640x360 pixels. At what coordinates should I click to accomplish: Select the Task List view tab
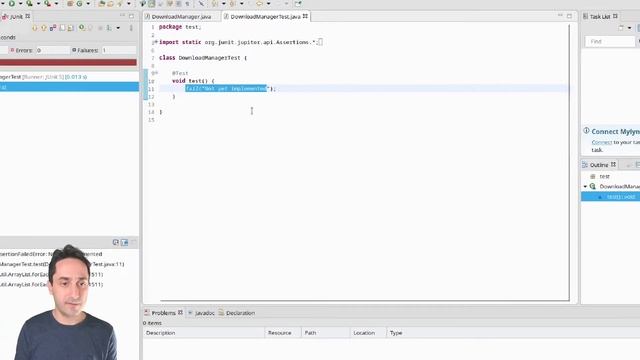[600, 16]
